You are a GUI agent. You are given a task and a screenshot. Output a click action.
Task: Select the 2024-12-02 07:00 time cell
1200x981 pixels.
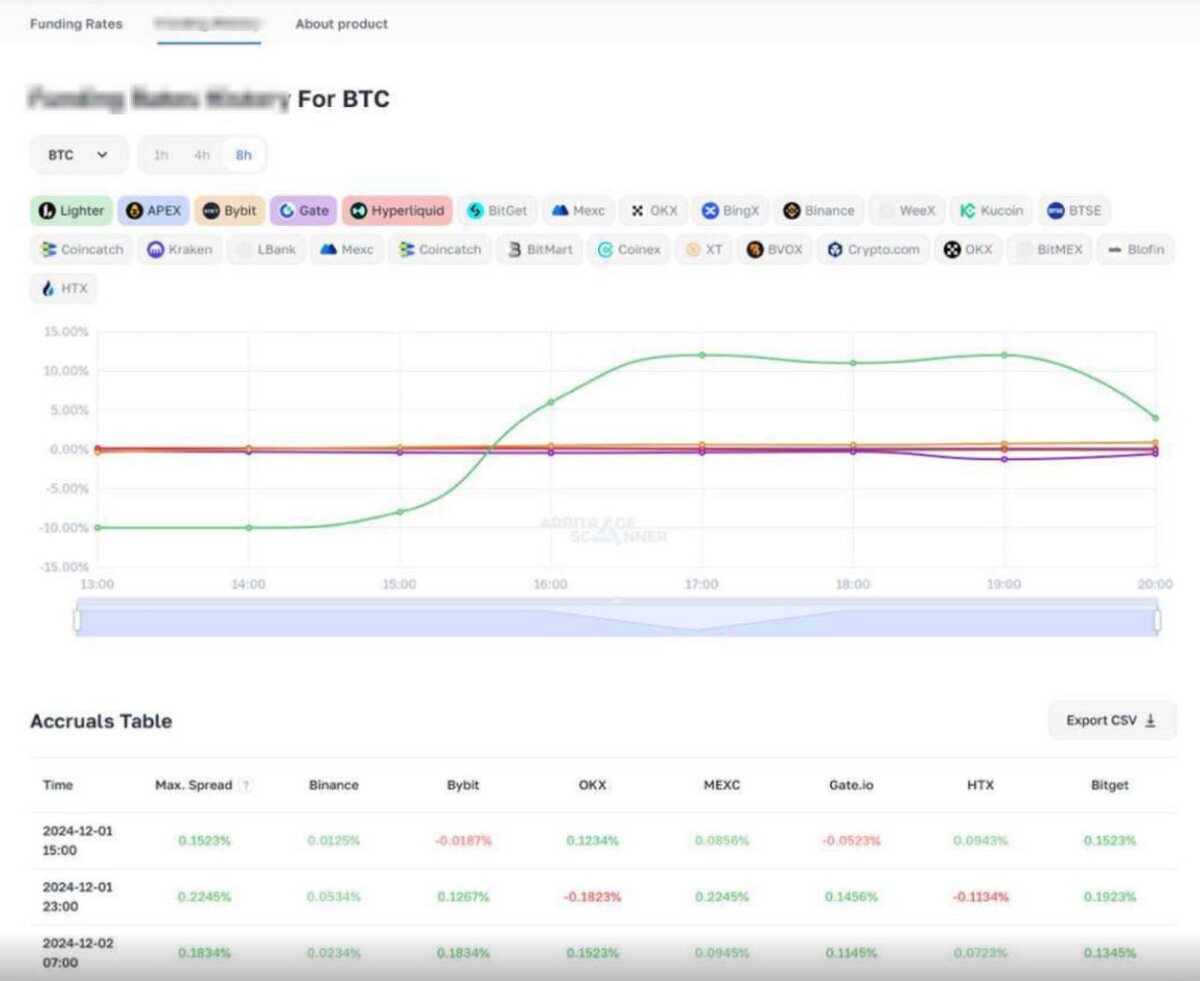tap(78, 953)
